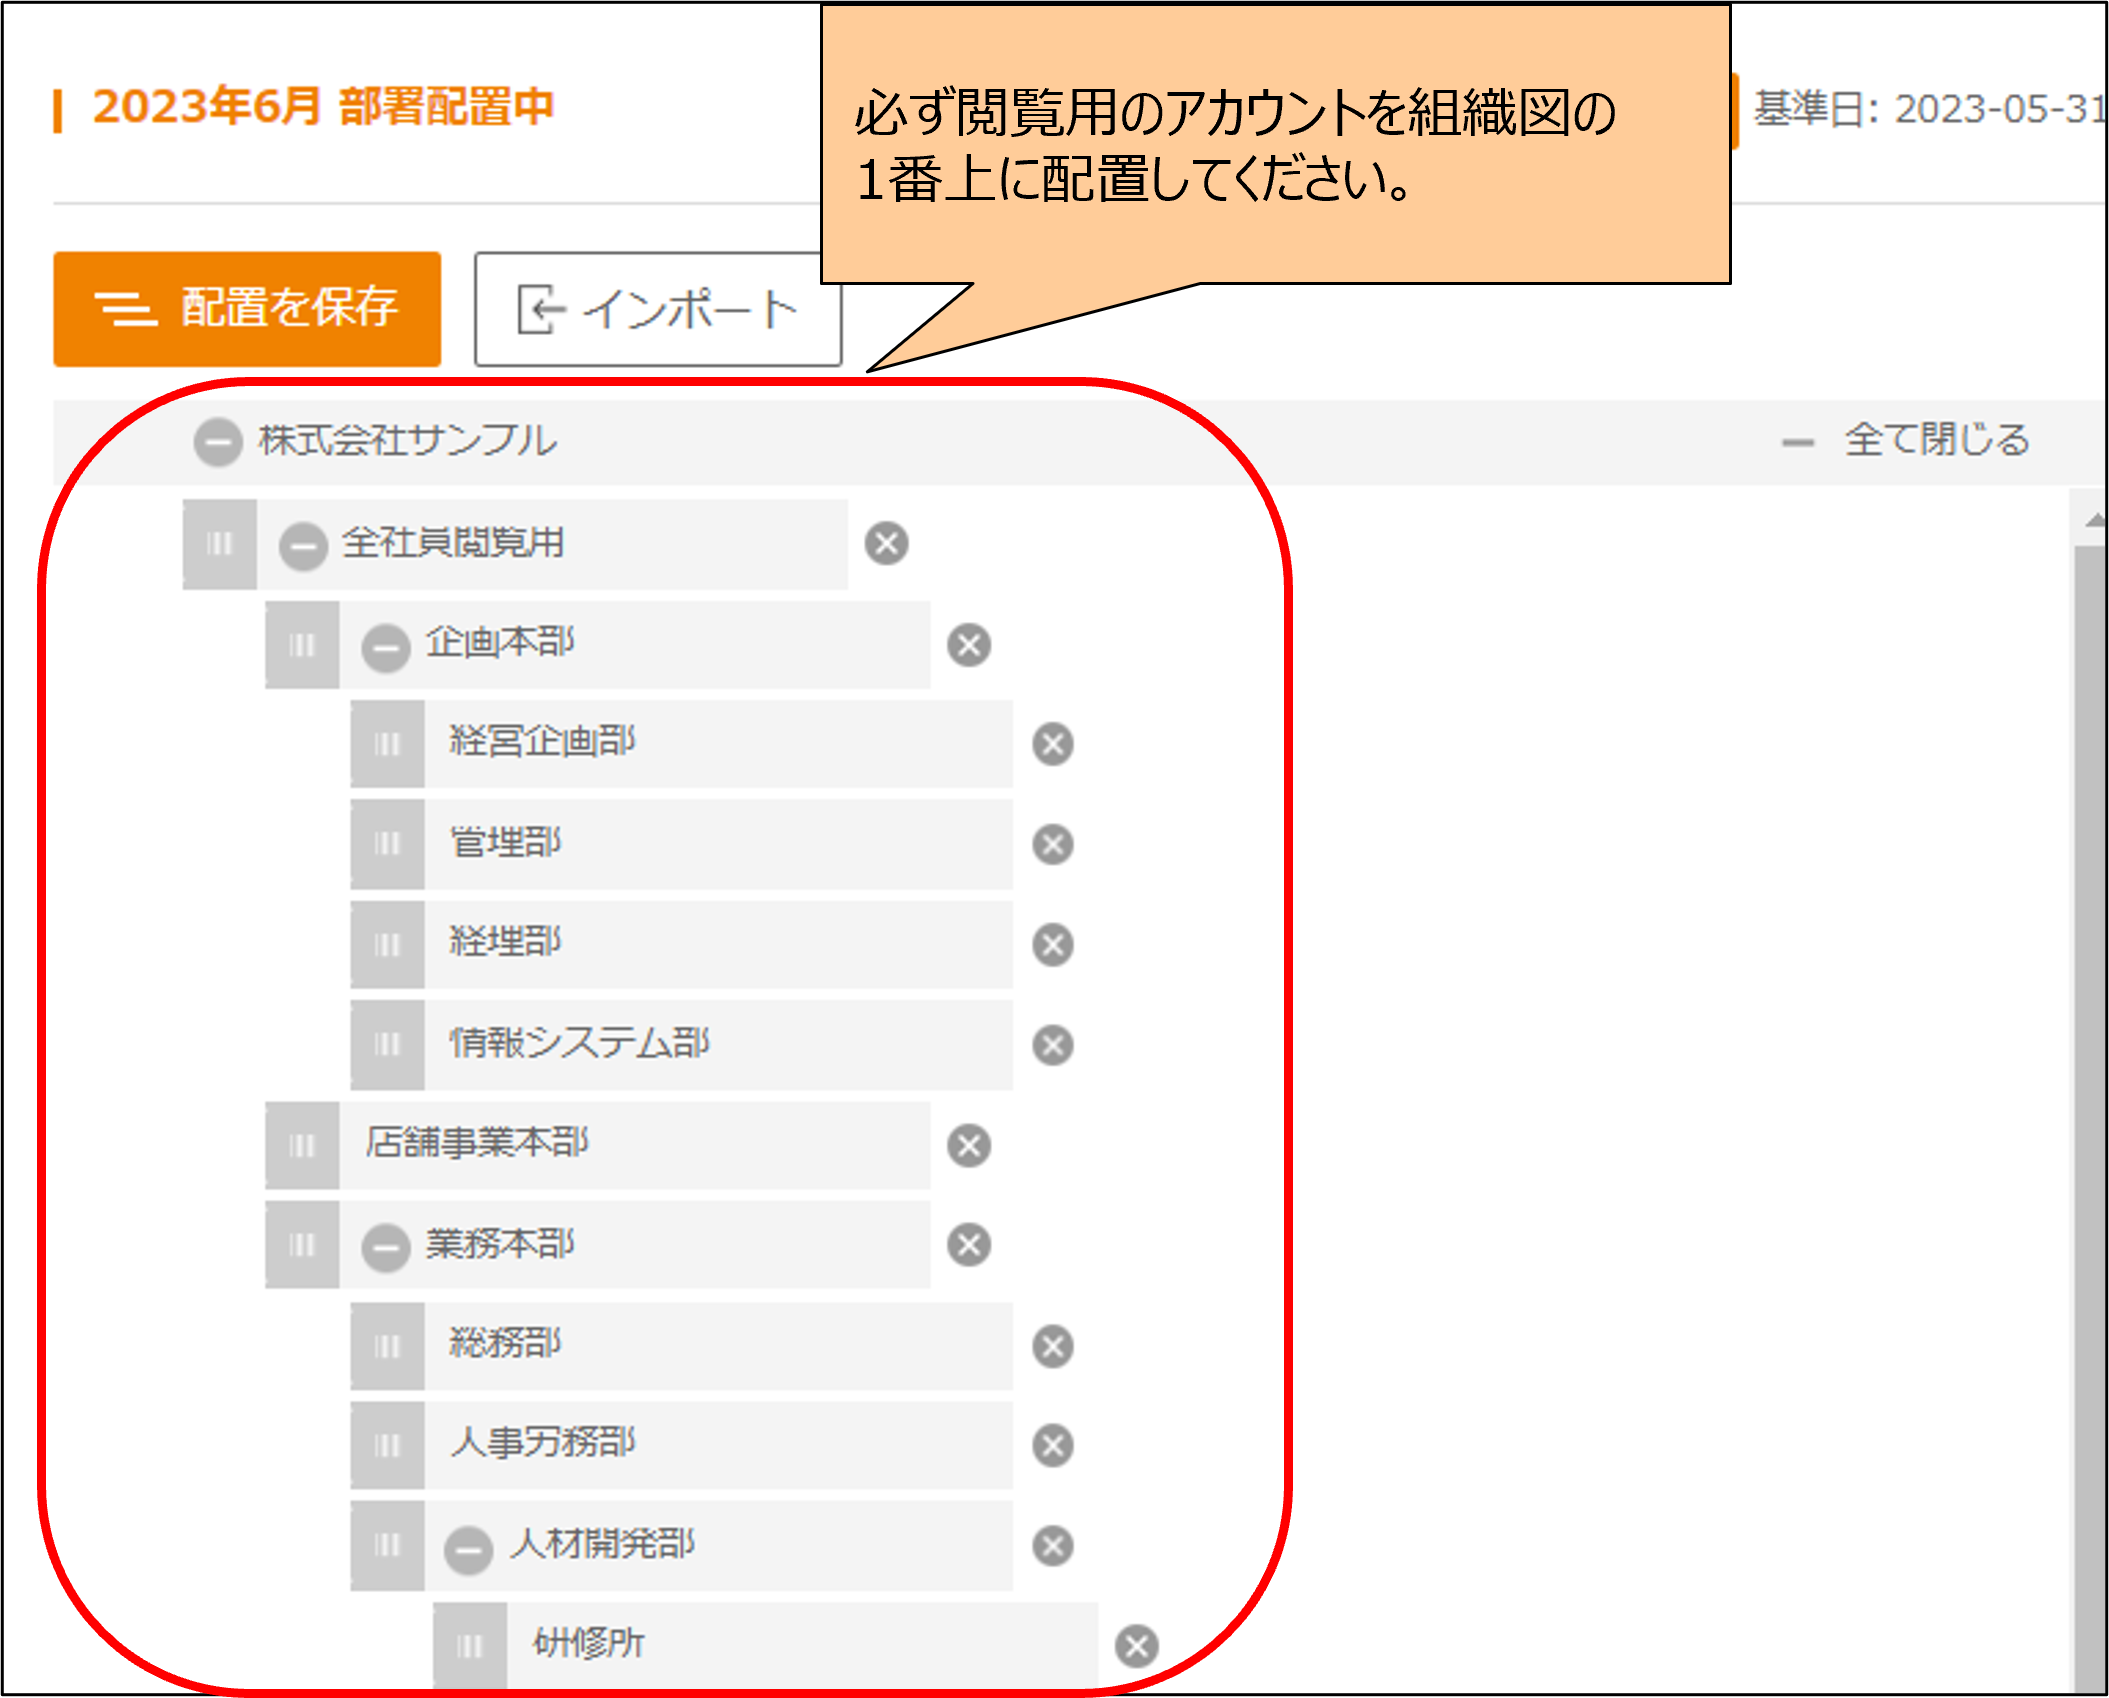Remove the 経理部 entry with X icon
The height and width of the screenshot is (1698, 2109).
(x=1052, y=944)
